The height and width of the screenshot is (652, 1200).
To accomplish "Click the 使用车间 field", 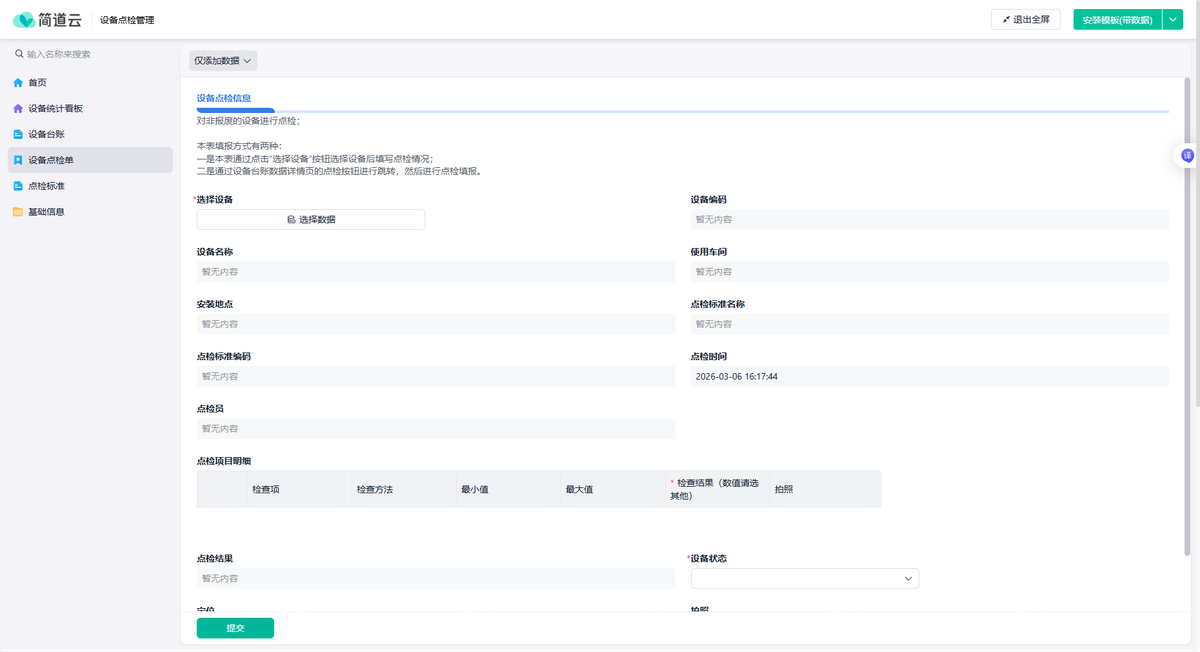I will [x=930, y=272].
